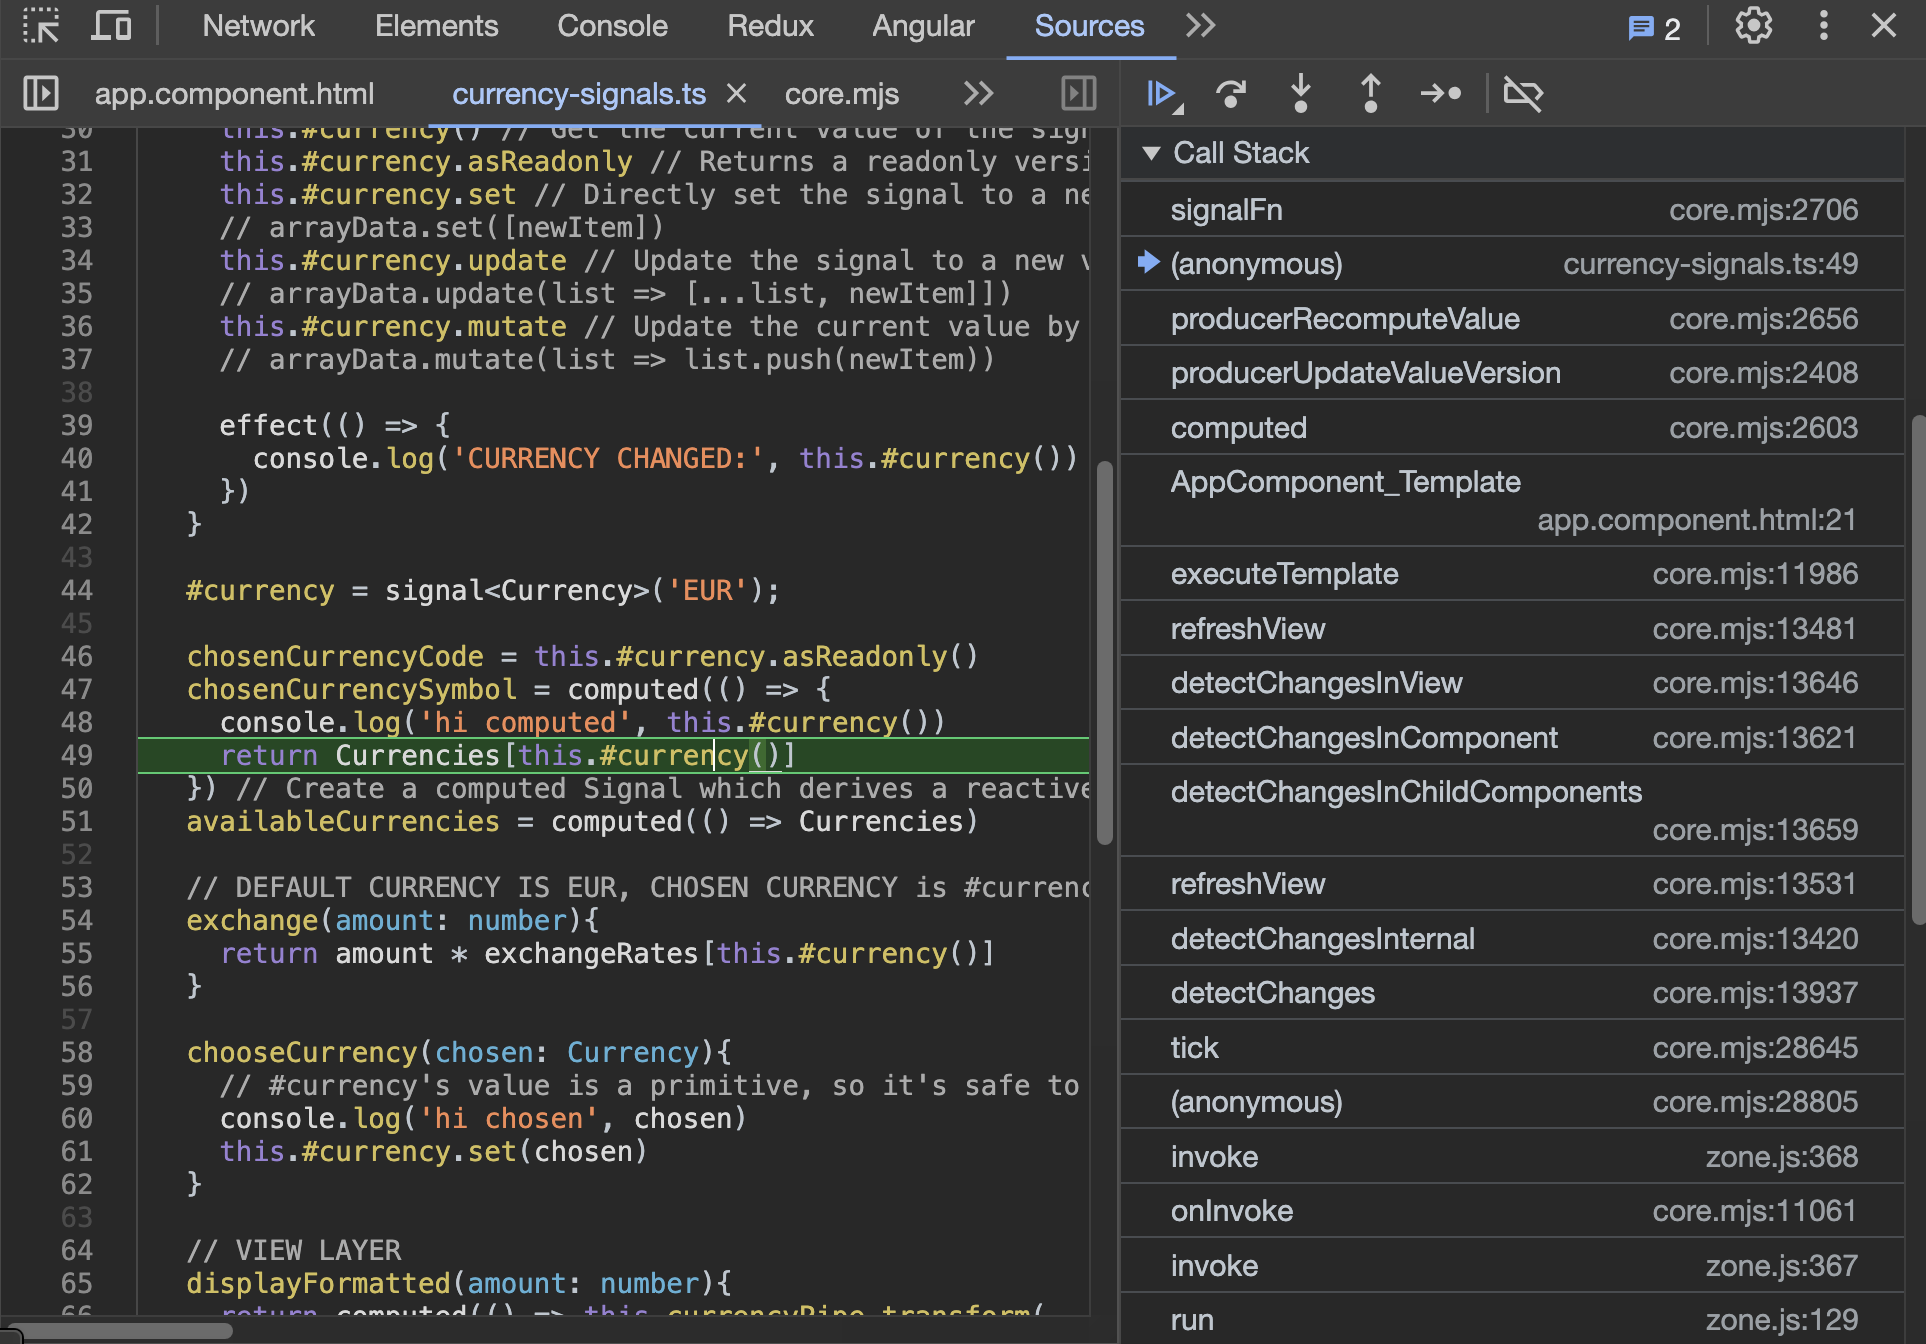1926x1344 pixels.
Task: Hide the debugger sidebar panel
Action: pos(1078,94)
